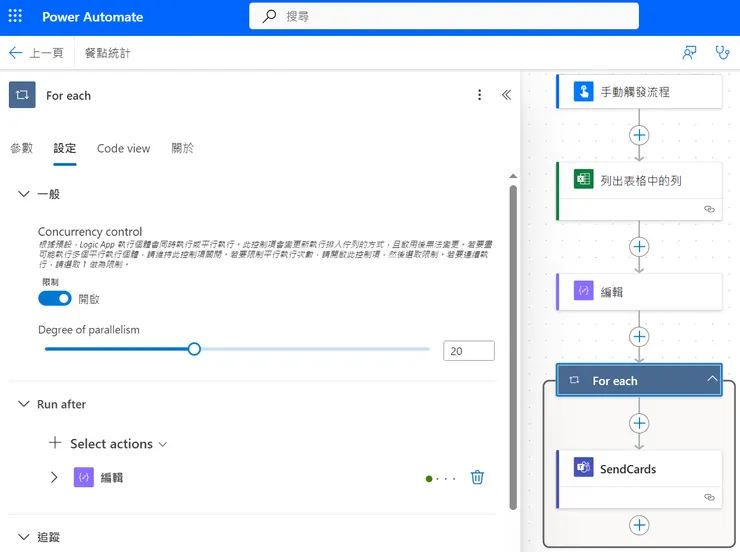Click the Excel icon on 列出表格中的列
The width and height of the screenshot is (740, 552).
coord(583,179)
